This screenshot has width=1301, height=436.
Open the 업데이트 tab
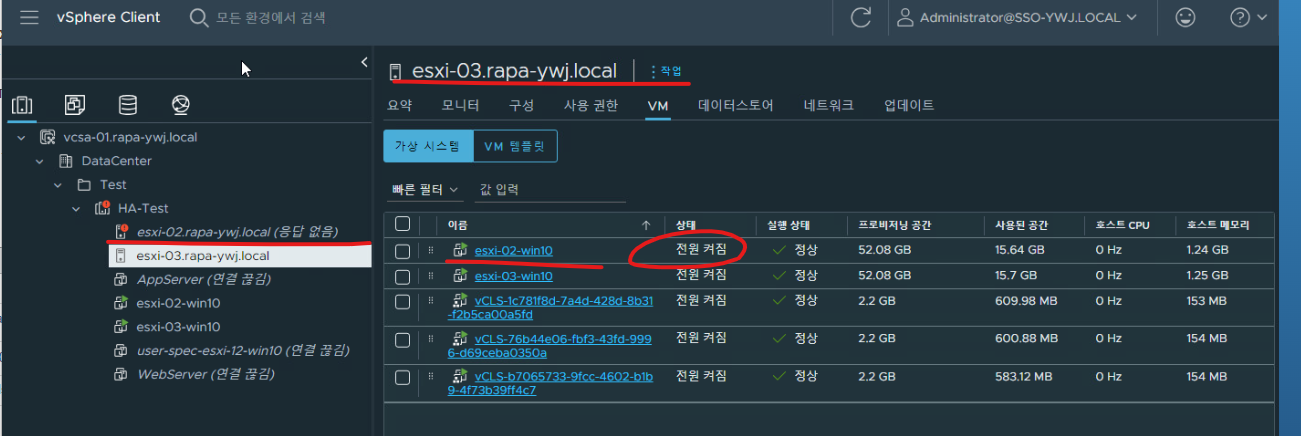909,105
